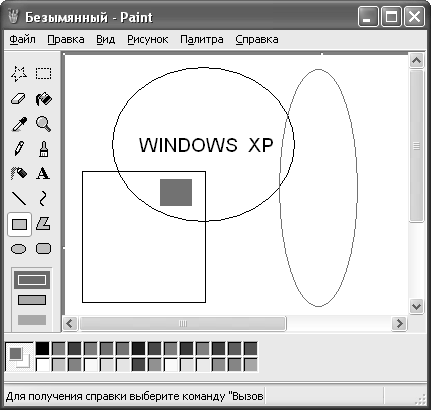431x410 pixels.
Task: Select the Eraser tool
Action: (x=19, y=99)
